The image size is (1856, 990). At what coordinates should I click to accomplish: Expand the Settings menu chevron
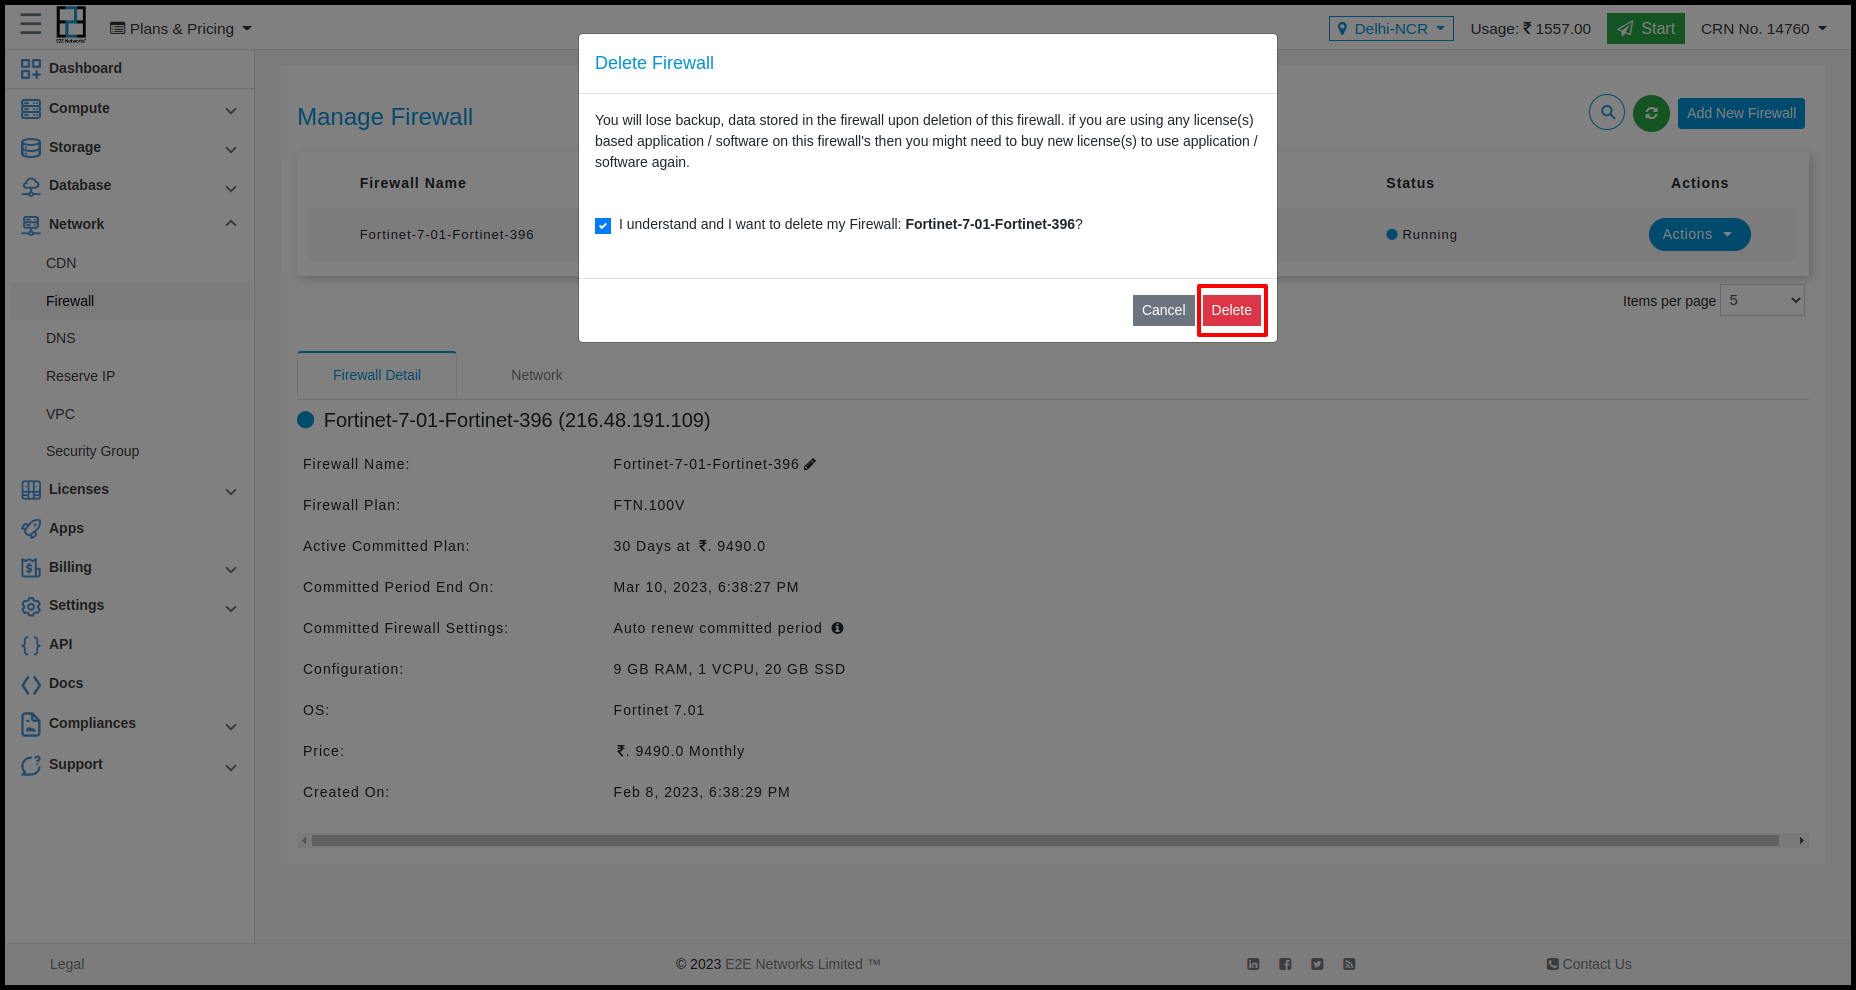click(231, 608)
